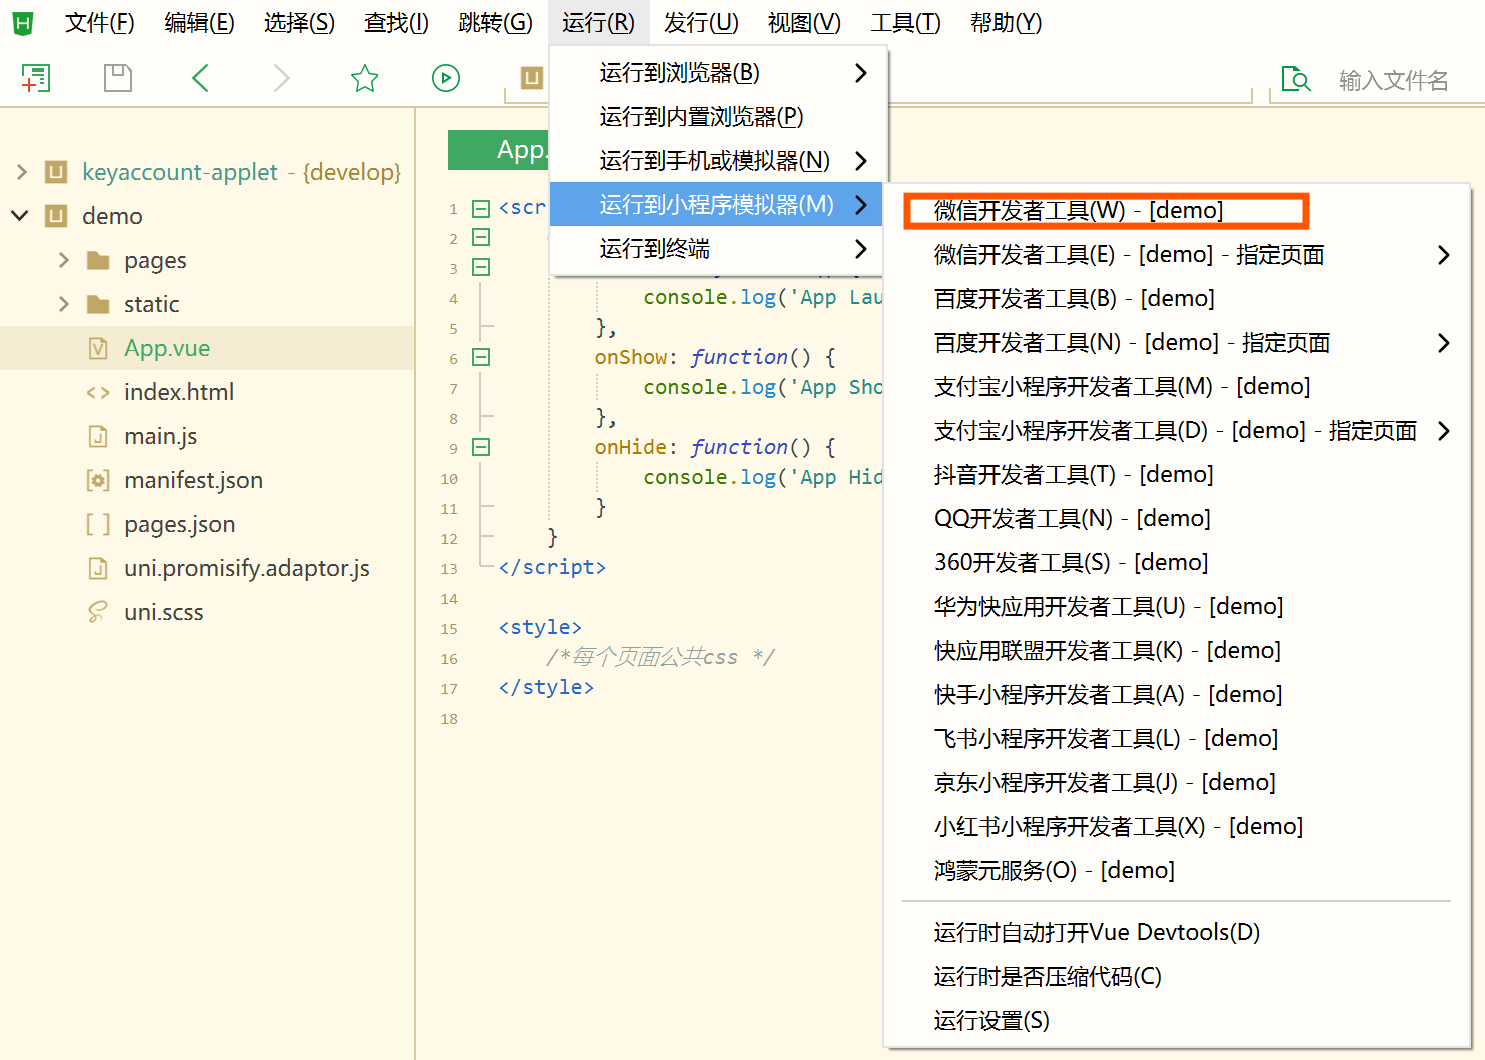Click the main.js file icon
1485x1060 pixels.
[98, 436]
